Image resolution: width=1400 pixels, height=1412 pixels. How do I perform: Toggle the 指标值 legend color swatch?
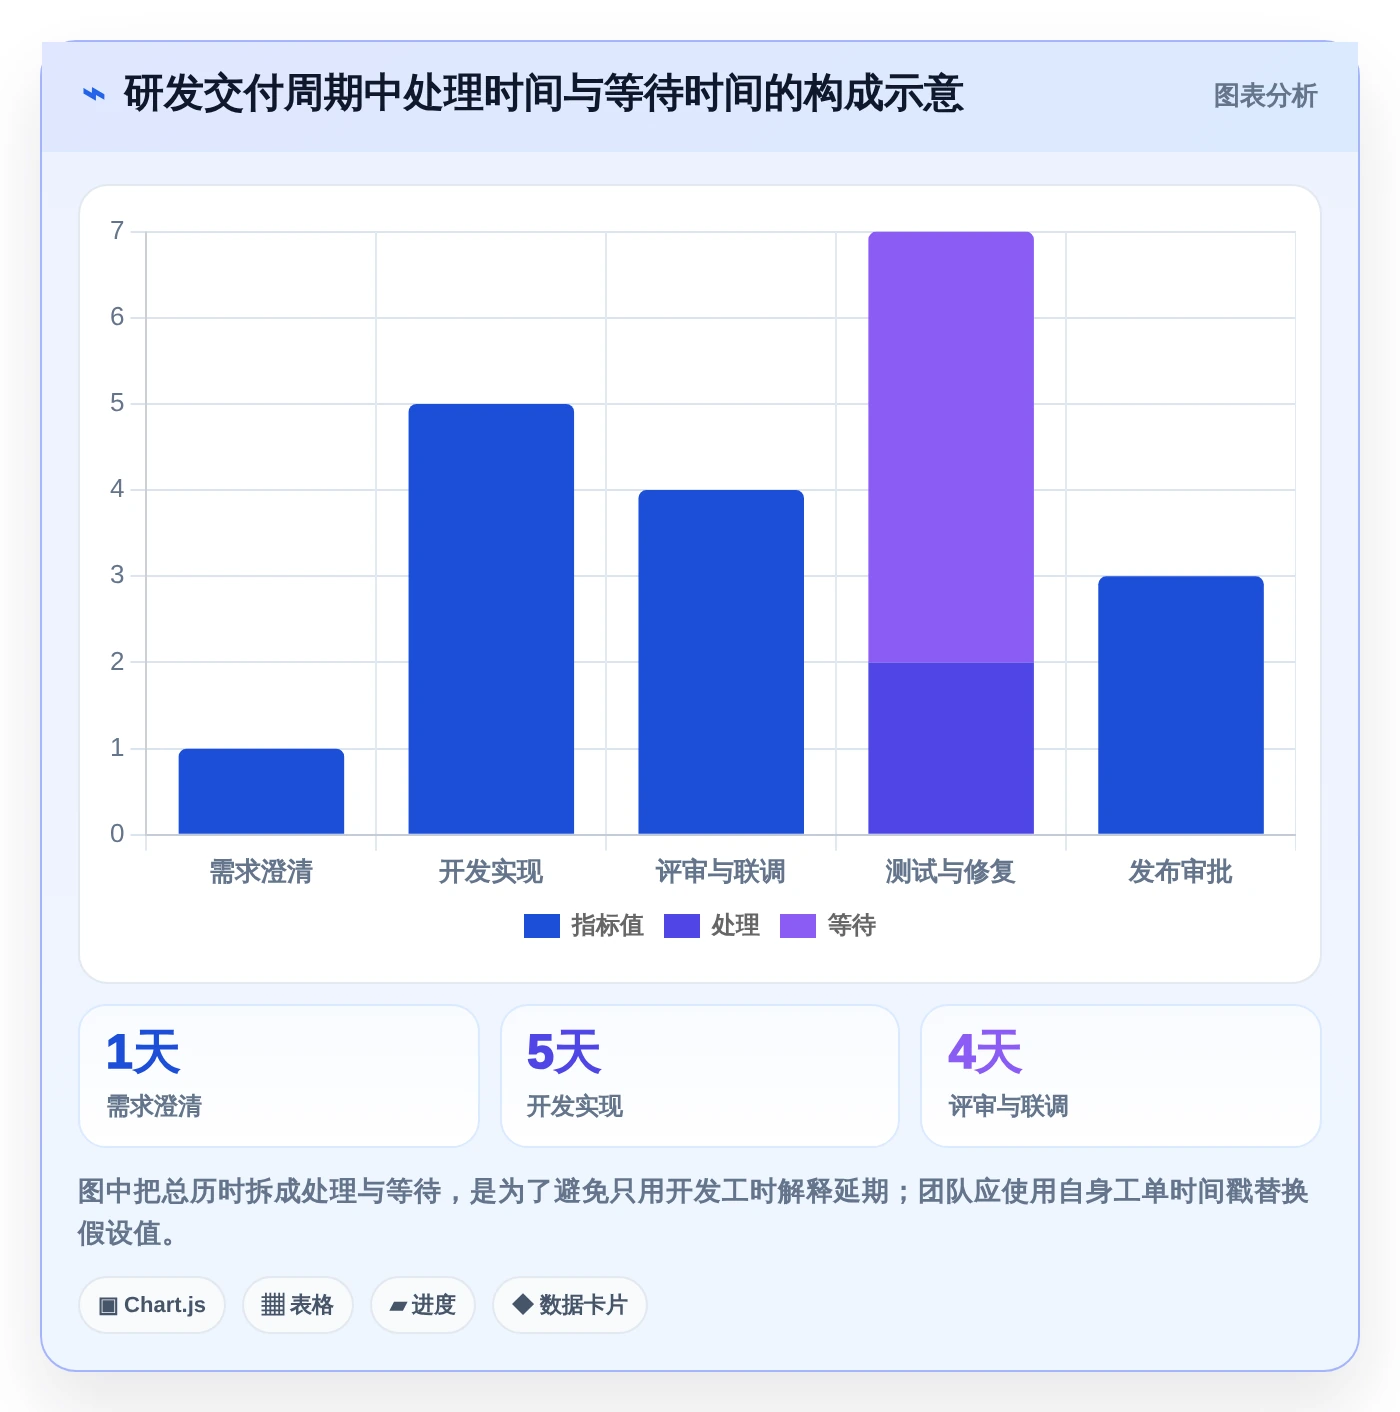pos(541,926)
